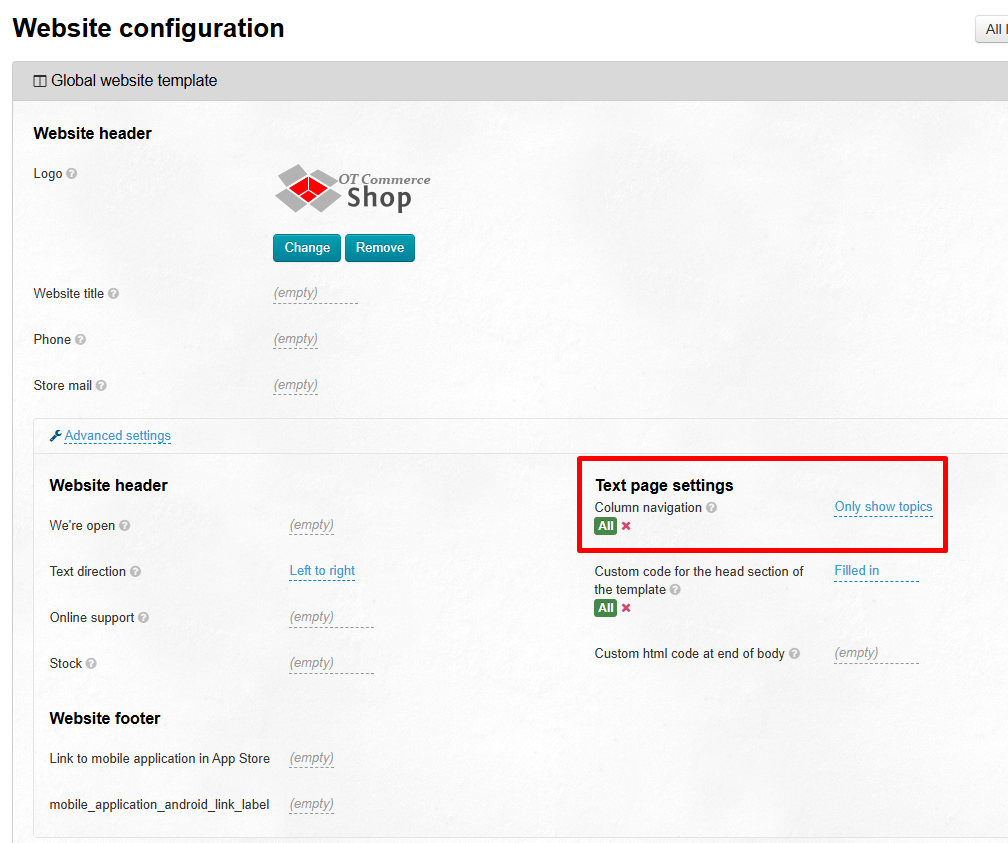
Task: Change the Left to right text direction
Action: pyautogui.click(x=322, y=571)
